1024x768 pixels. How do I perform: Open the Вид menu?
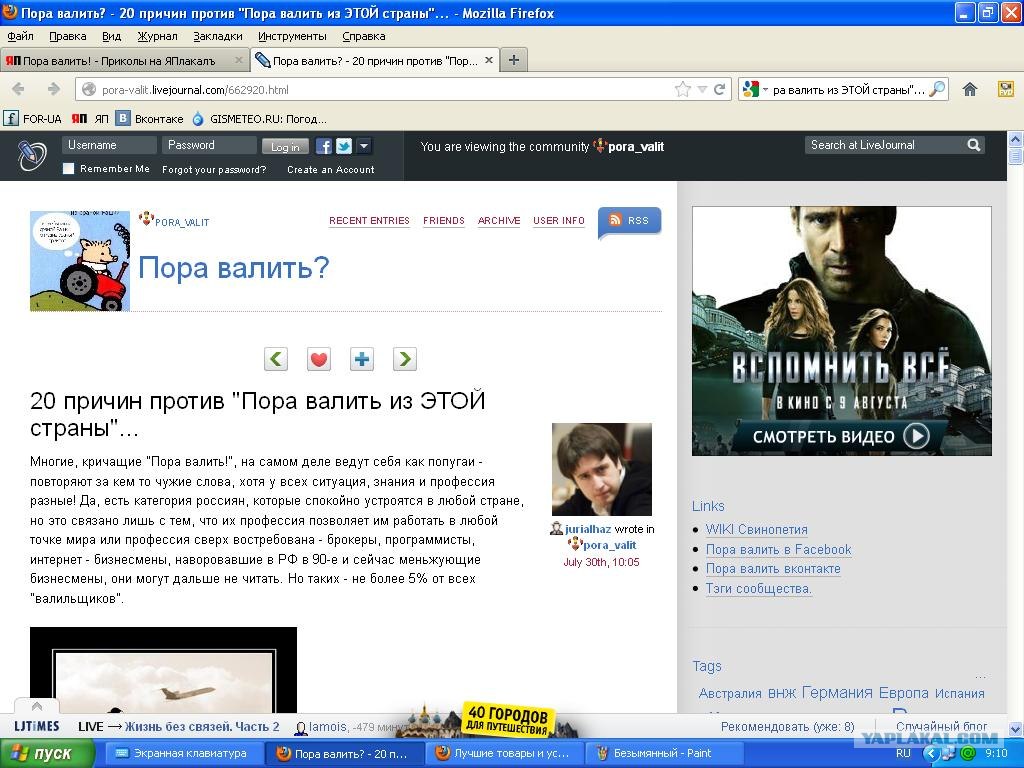112,36
